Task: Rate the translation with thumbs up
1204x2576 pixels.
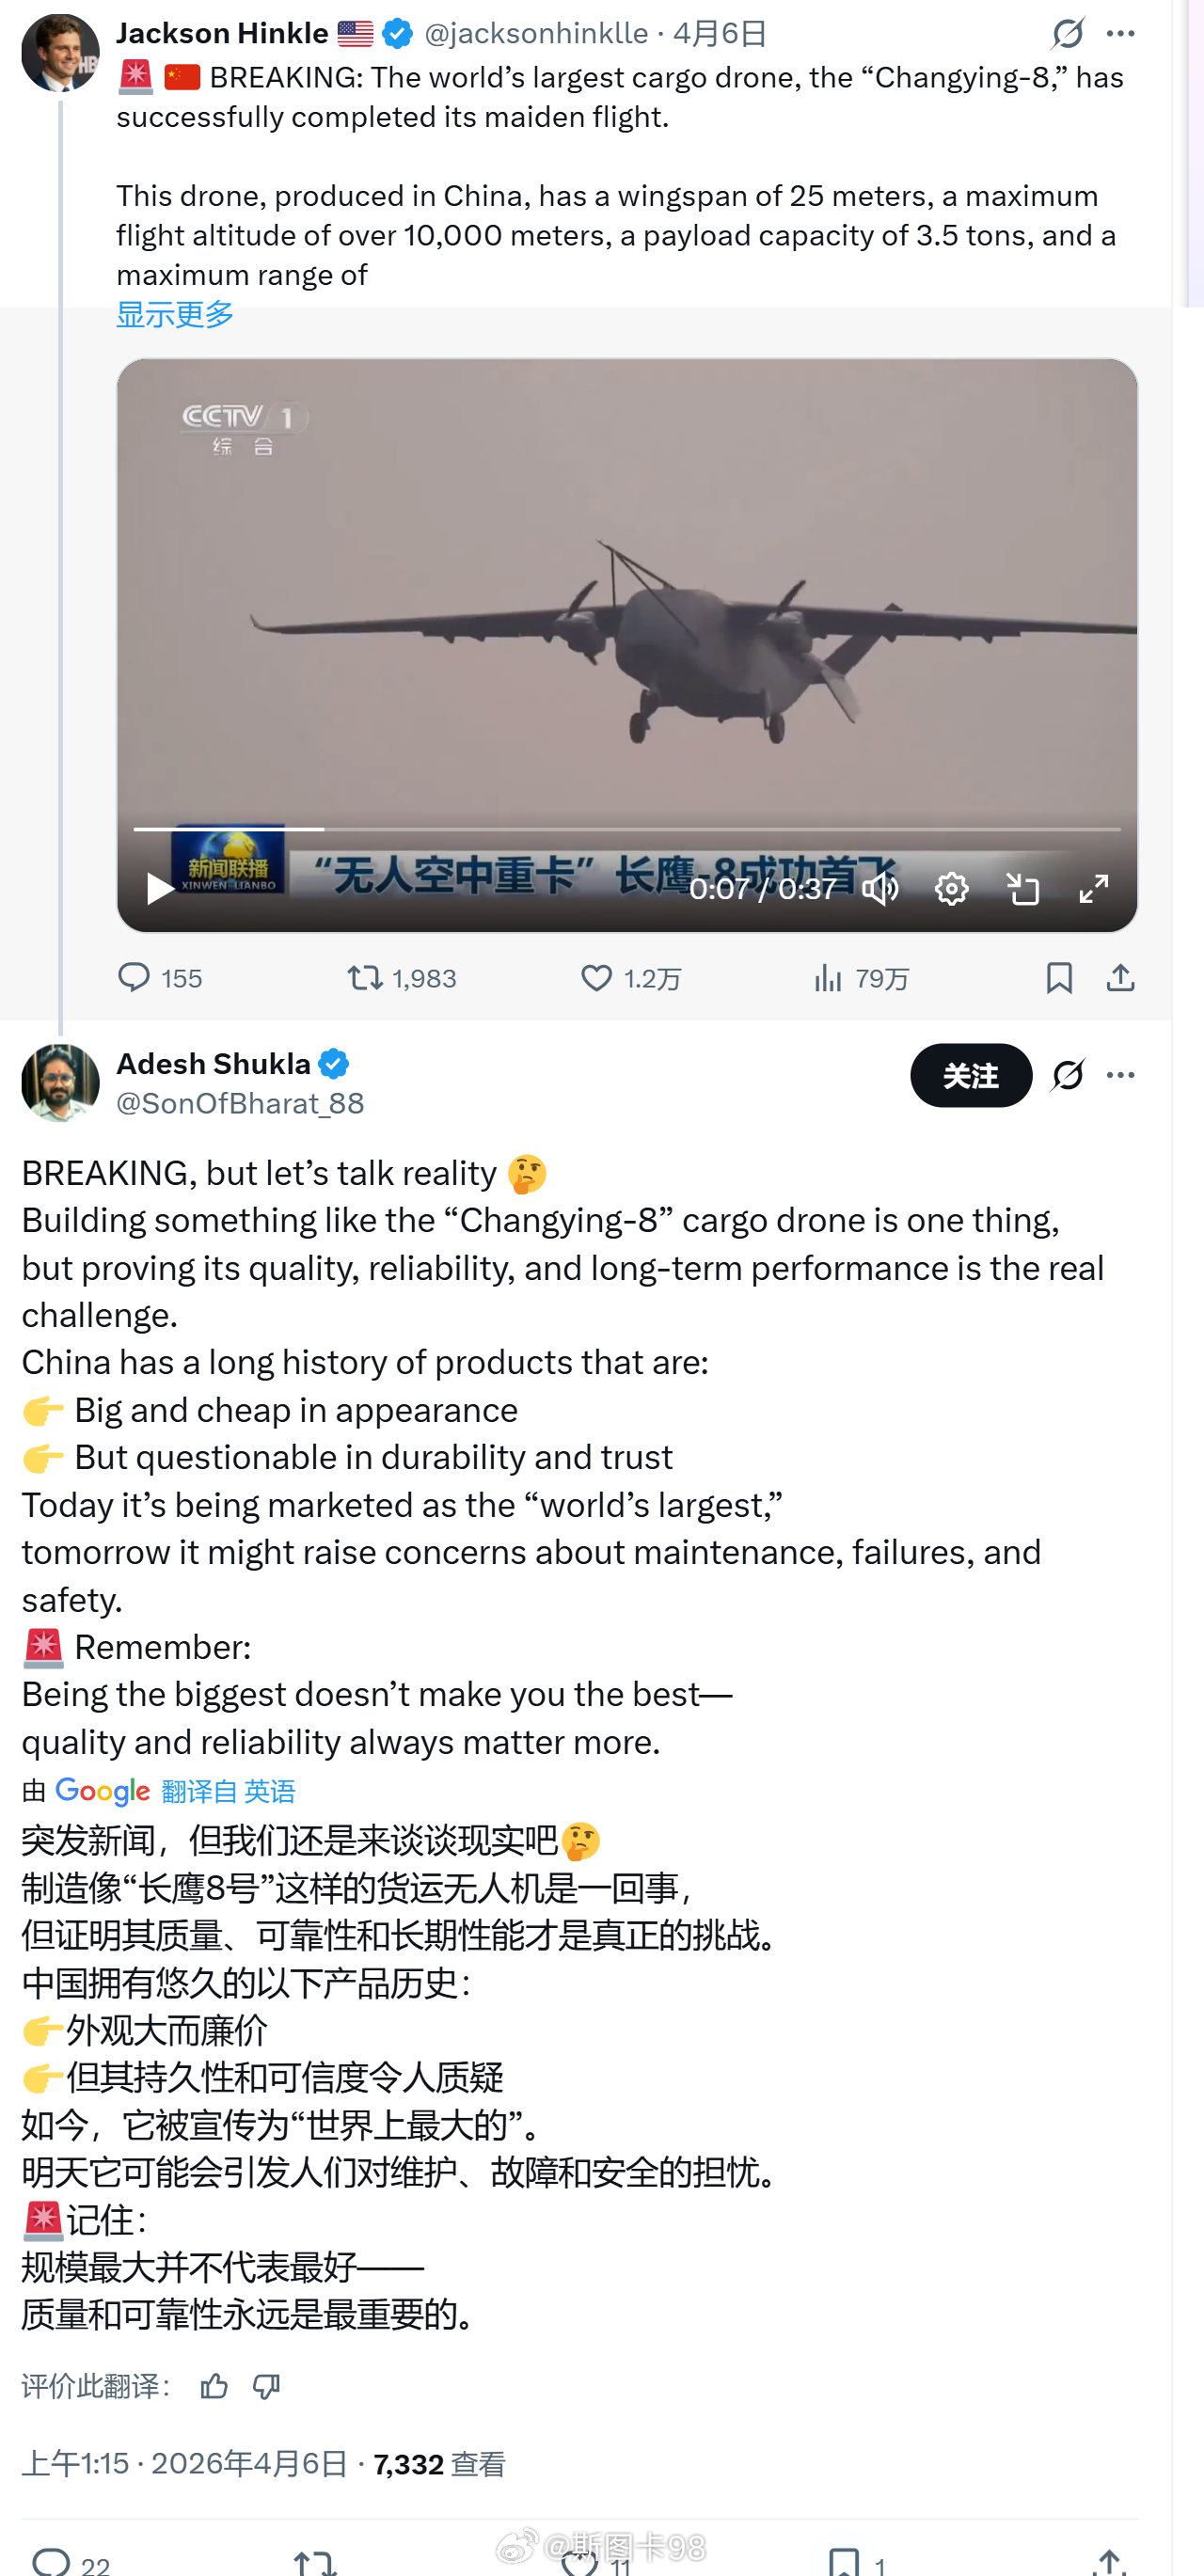Action: [215, 2387]
